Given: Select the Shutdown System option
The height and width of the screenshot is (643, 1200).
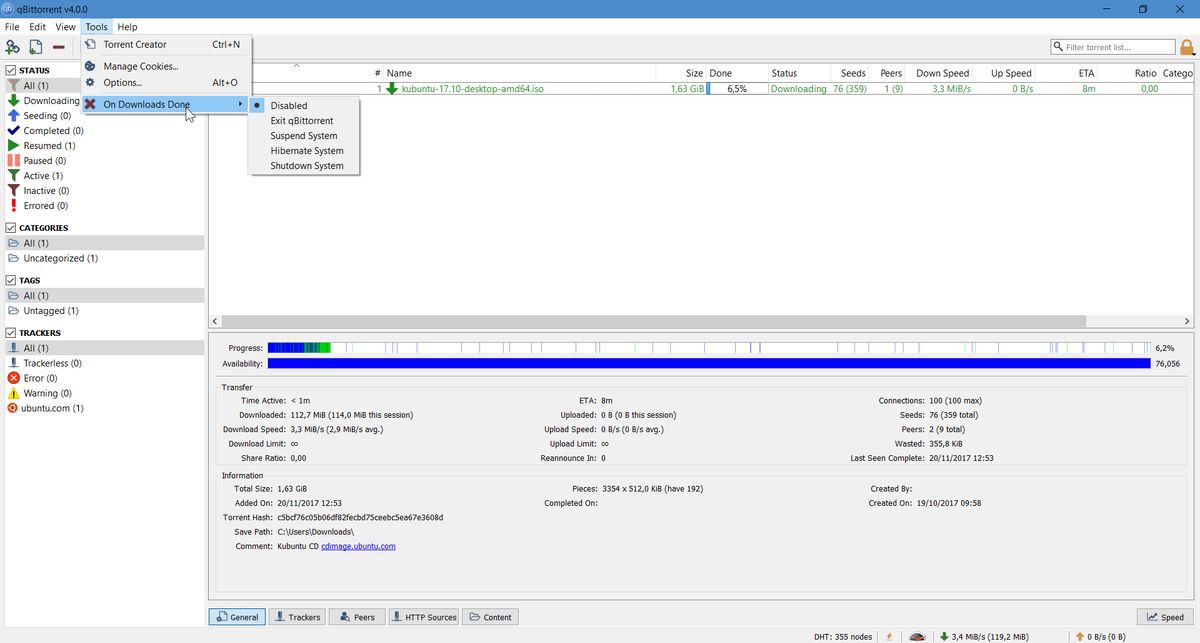Looking at the screenshot, I should (306, 166).
